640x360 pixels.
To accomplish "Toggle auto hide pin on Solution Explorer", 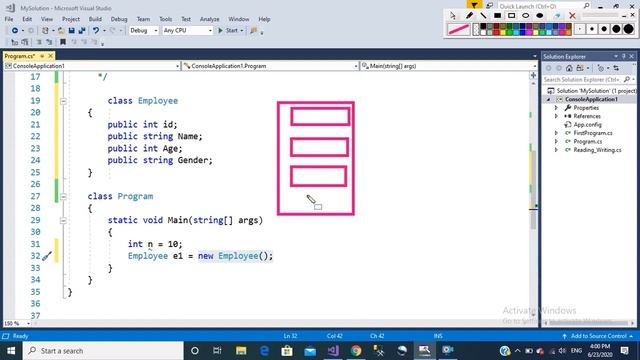I will coord(624,56).
